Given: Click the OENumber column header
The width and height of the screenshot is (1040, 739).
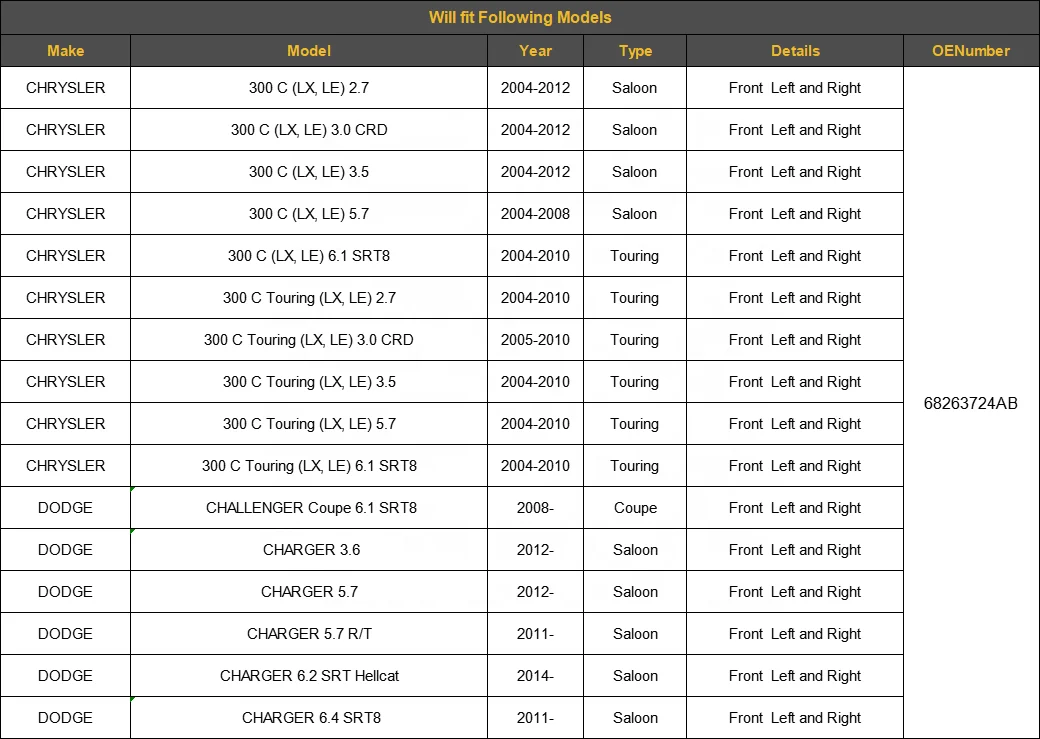Looking at the screenshot, I should (x=971, y=51).
